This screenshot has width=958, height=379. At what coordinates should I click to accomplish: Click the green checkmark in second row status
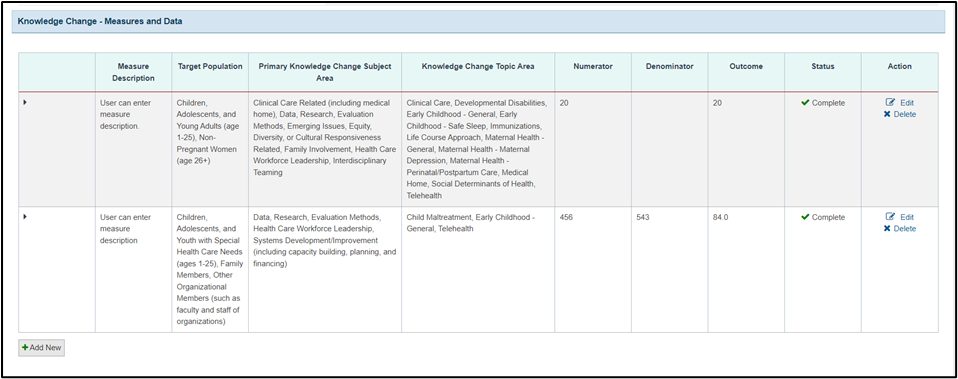pos(805,217)
